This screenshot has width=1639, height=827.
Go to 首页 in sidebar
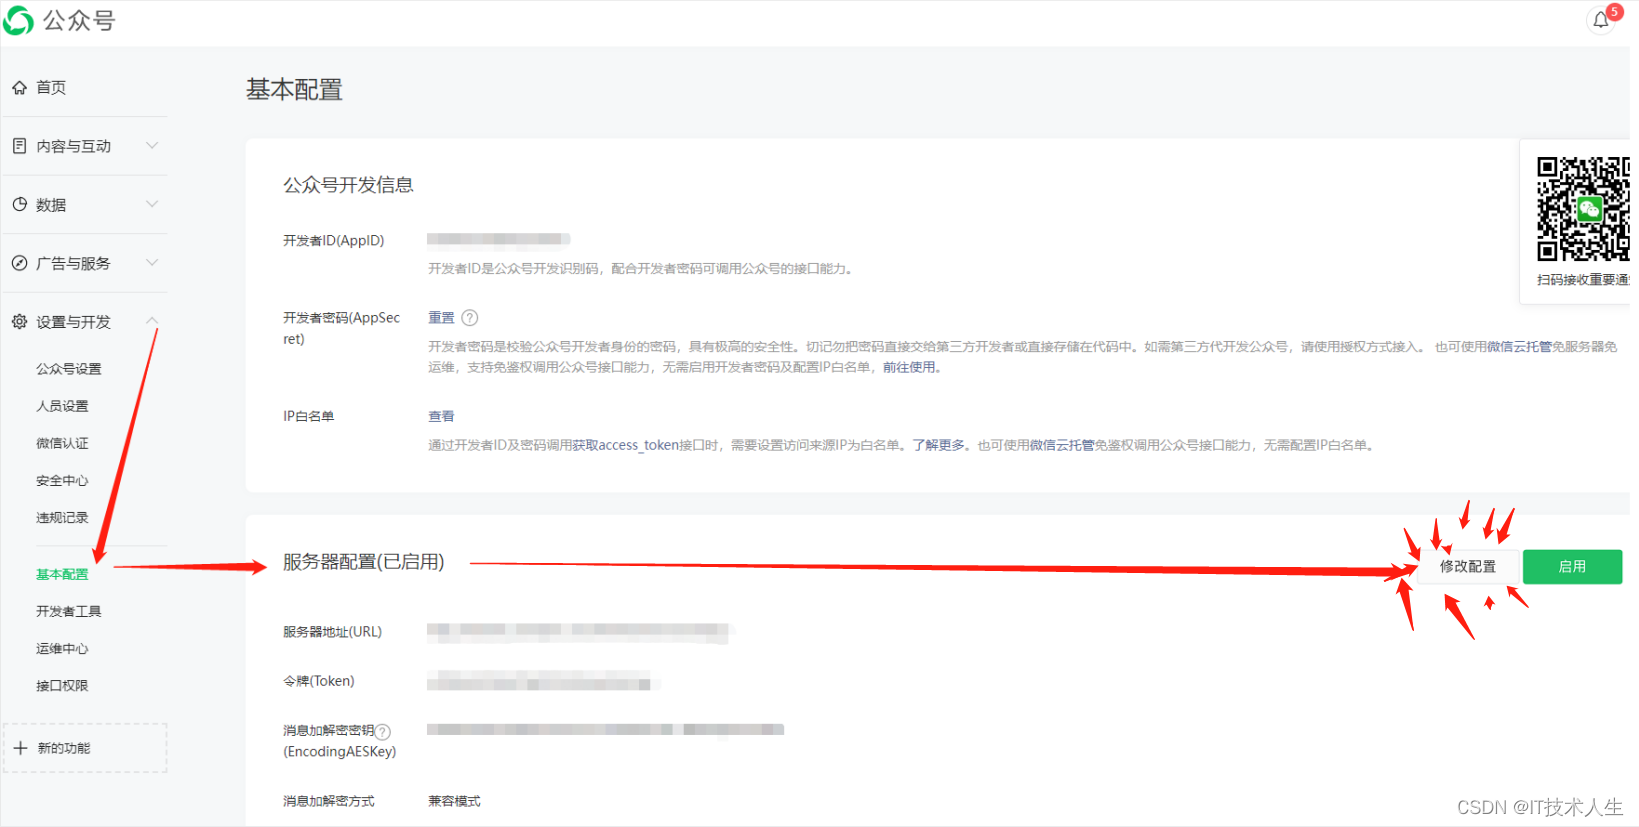coord(51,88)
